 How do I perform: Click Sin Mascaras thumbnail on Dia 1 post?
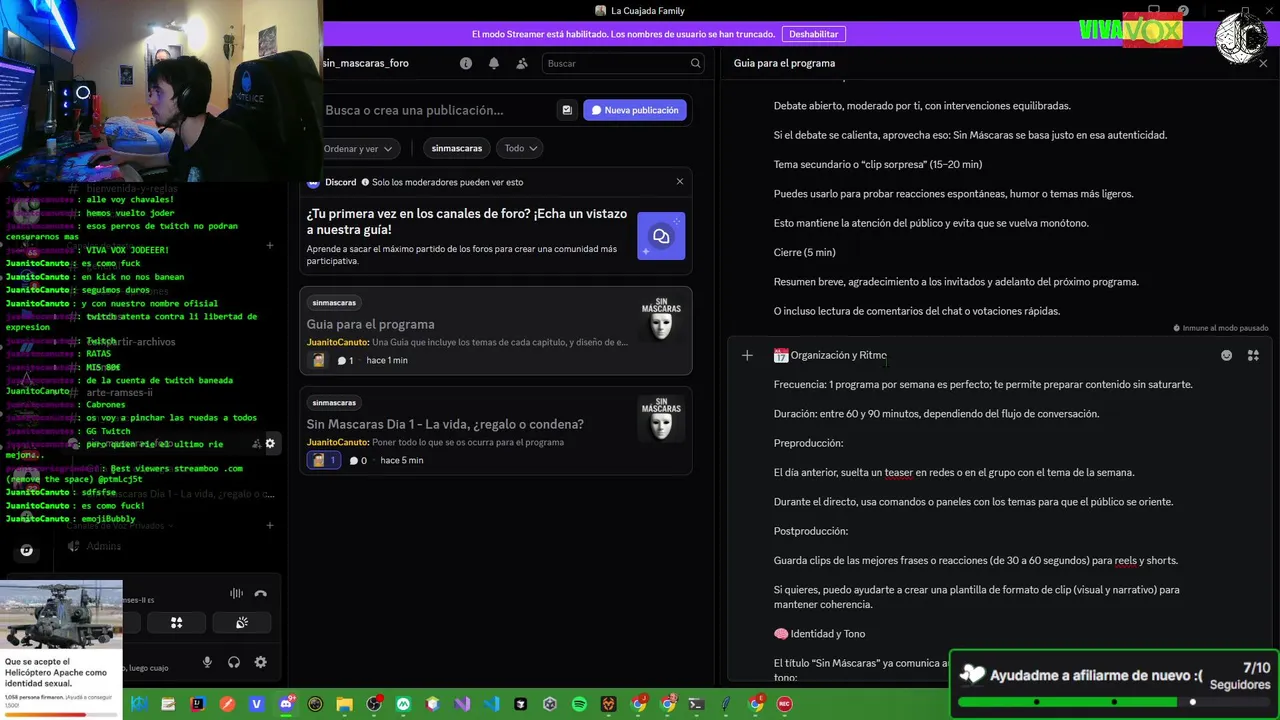[661, 418]
